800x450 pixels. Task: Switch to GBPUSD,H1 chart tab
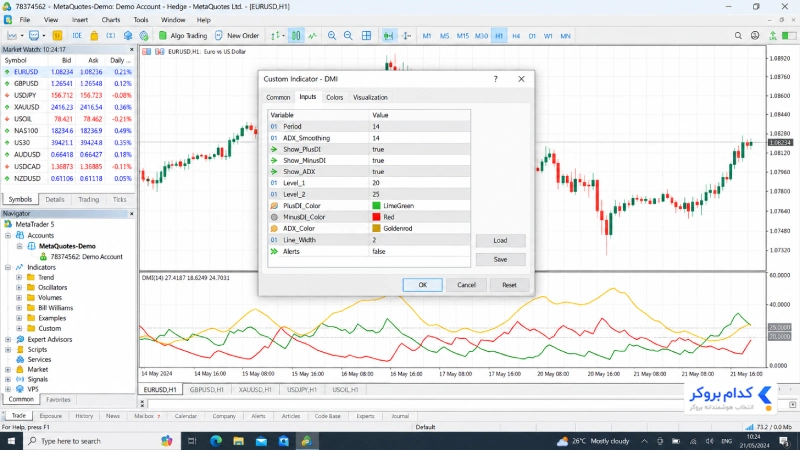tap(207, 389)
